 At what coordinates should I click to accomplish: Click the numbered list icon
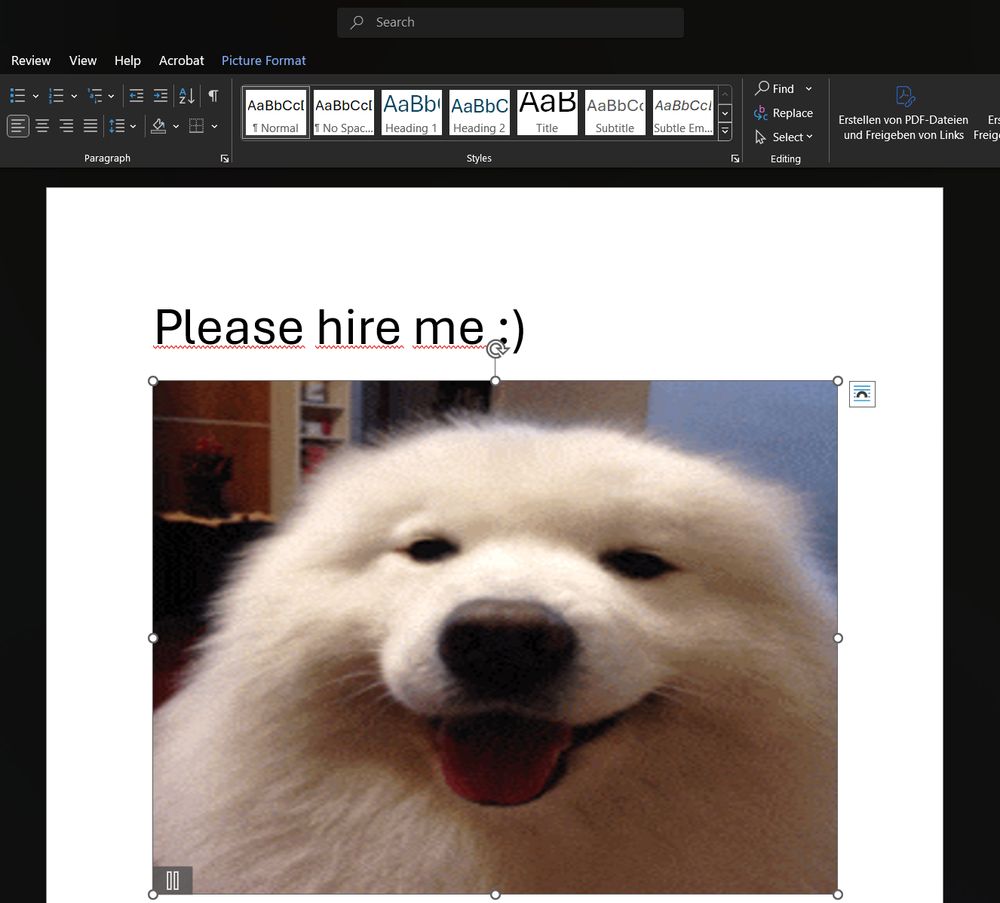tap(56, 96)
